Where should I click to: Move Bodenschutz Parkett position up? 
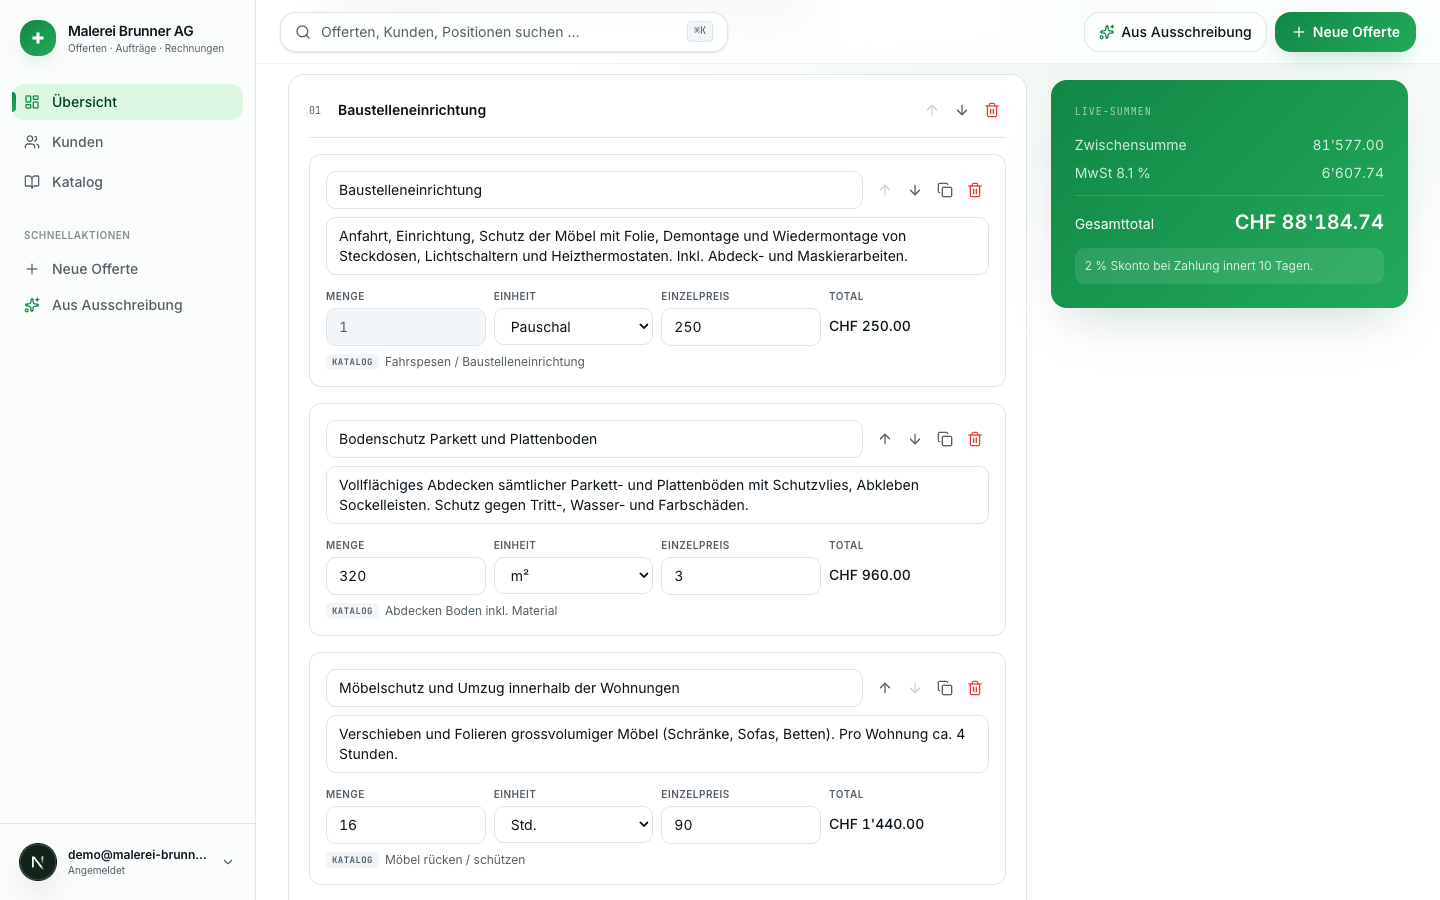[885, 439]
